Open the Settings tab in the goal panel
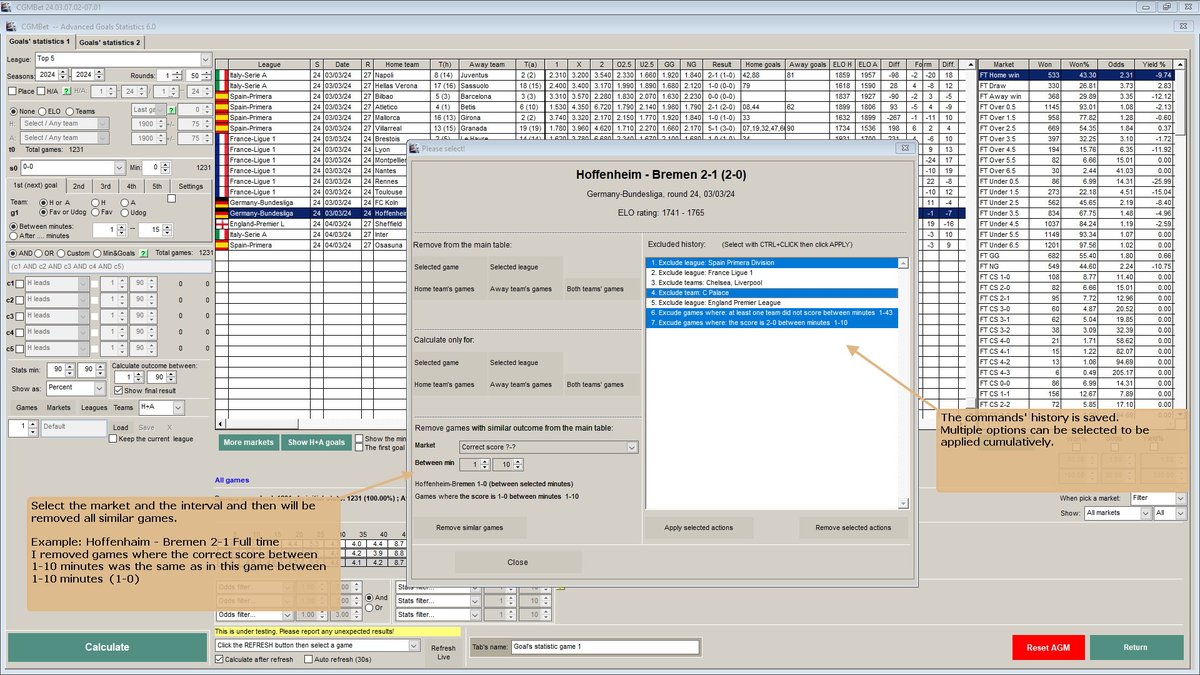Screen dimensions: 1200x675 tap(191, 186)
